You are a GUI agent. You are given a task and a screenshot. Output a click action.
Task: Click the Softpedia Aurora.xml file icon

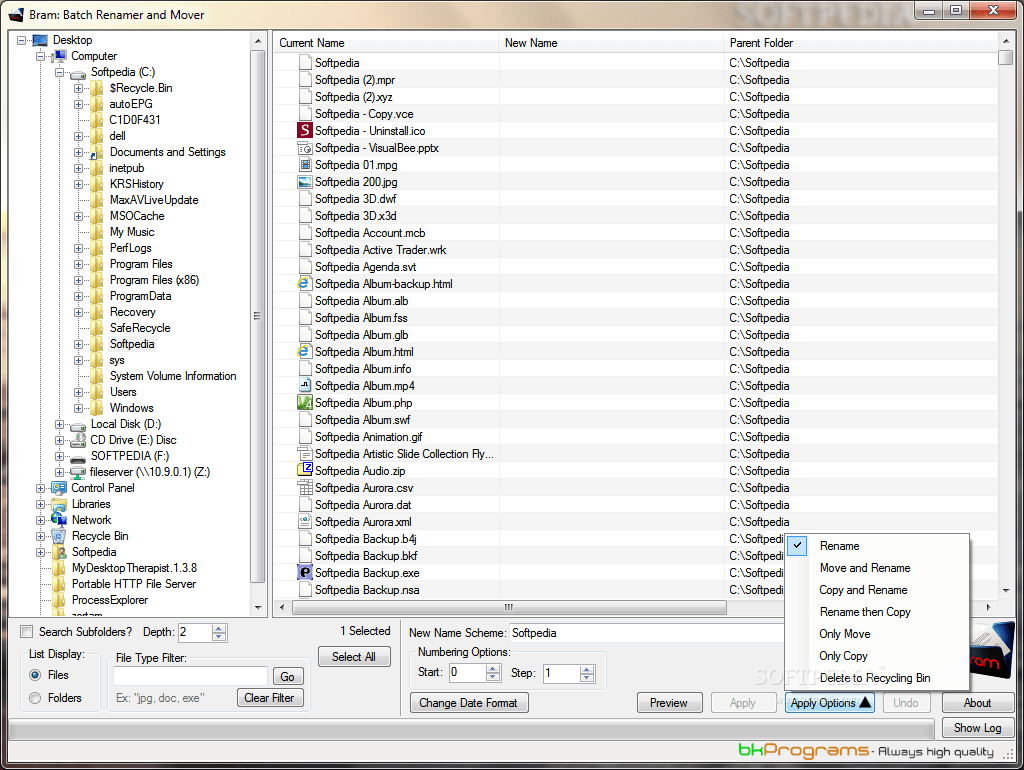point(304,521)
